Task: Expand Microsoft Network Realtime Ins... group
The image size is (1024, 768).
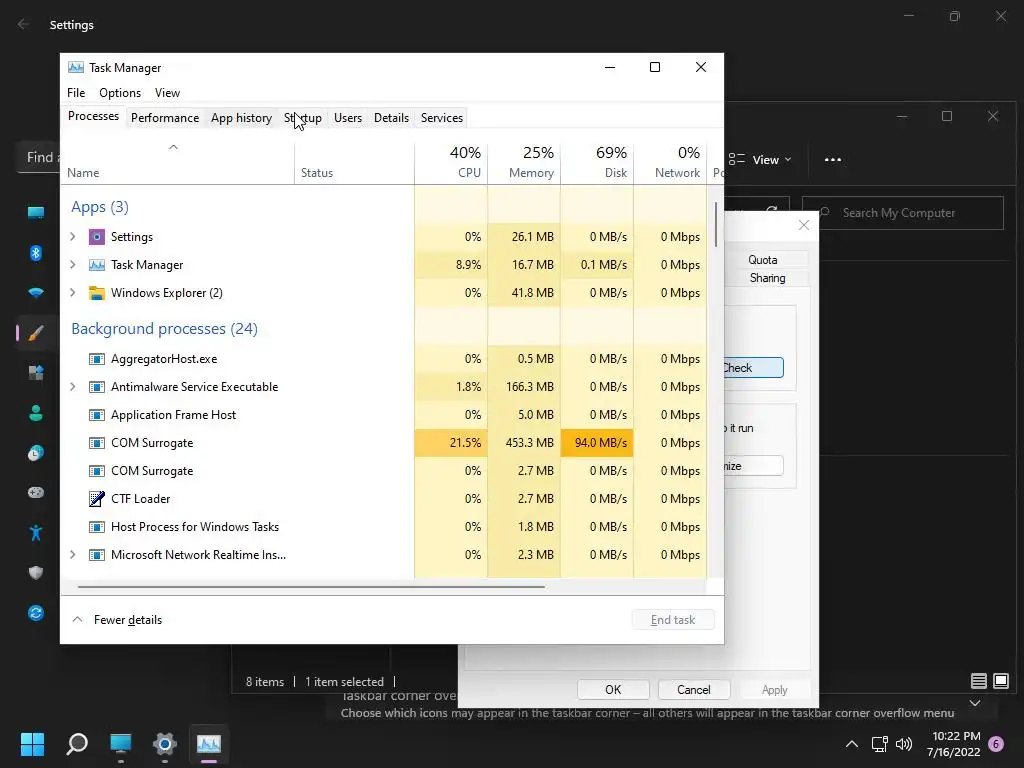Action: 72,555
